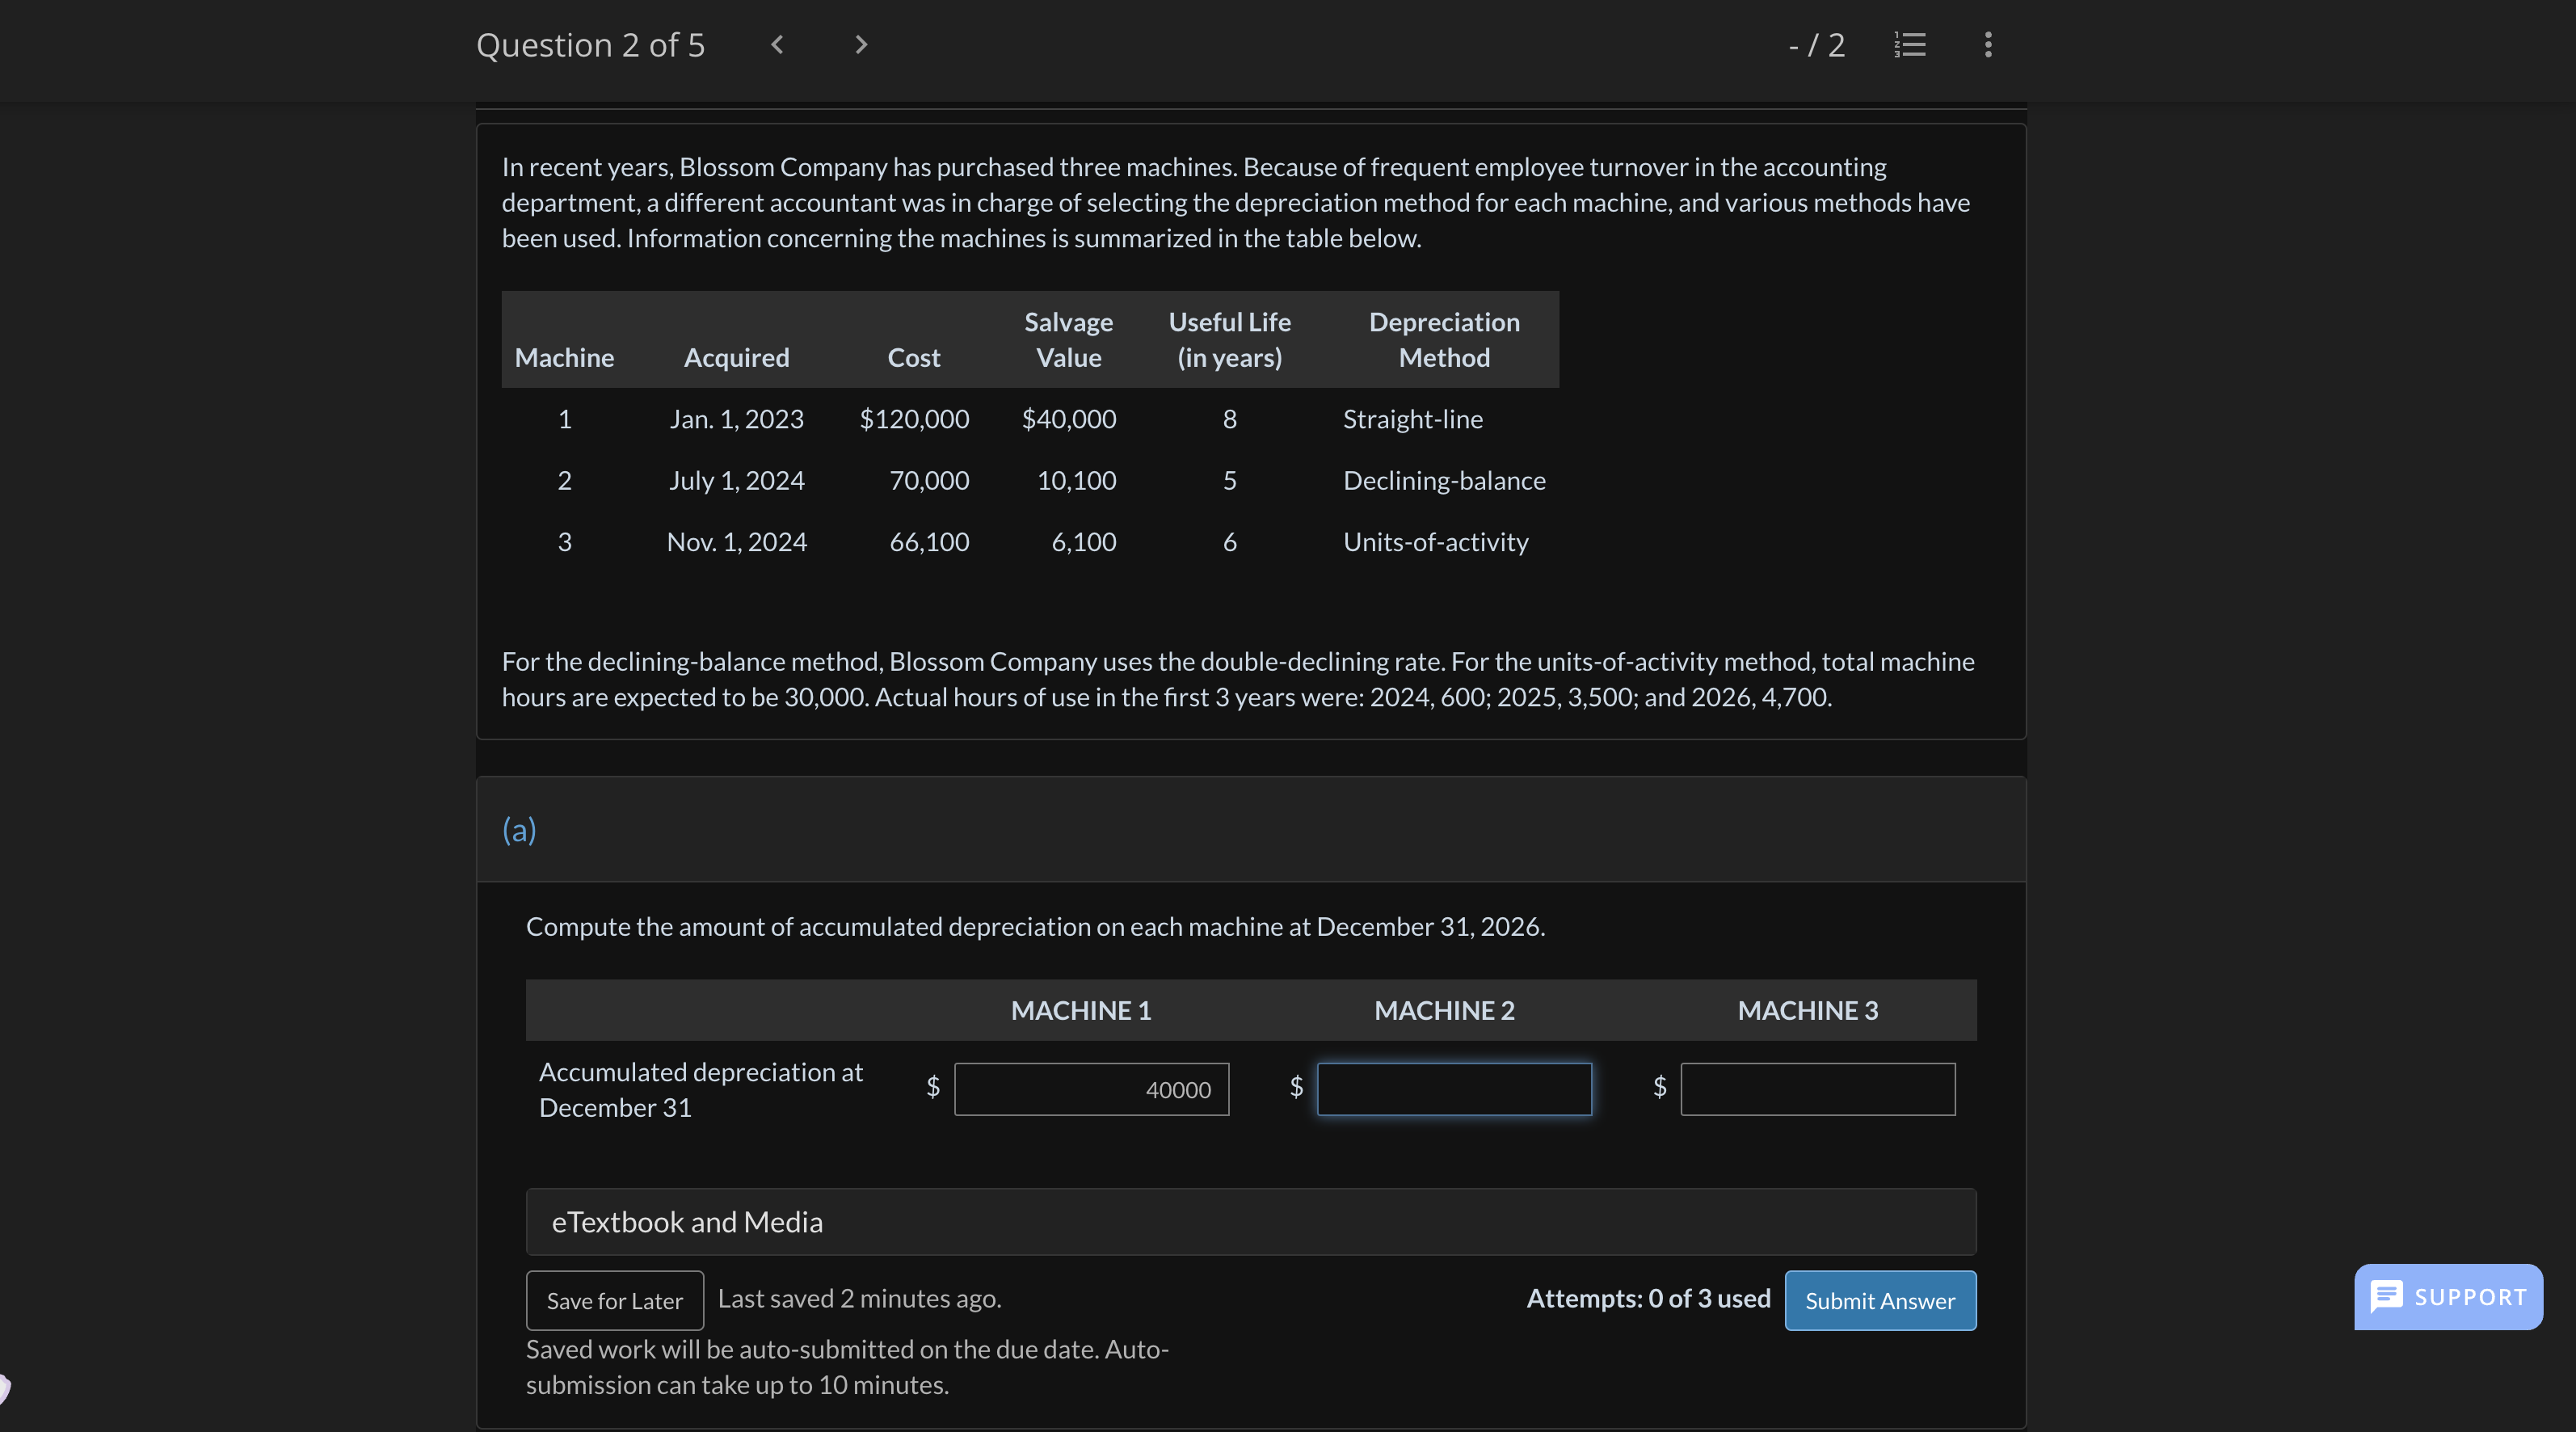Viewport: 2576px width, 1432px height.
Task: Click the SUPPORT chat icon
Action: coord(2387,1297)
